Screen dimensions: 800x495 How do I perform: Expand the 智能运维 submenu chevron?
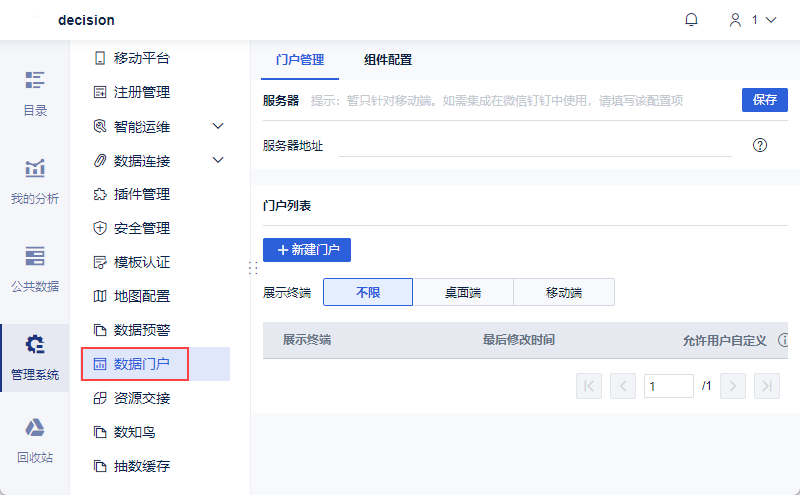[x=218, y=126]
